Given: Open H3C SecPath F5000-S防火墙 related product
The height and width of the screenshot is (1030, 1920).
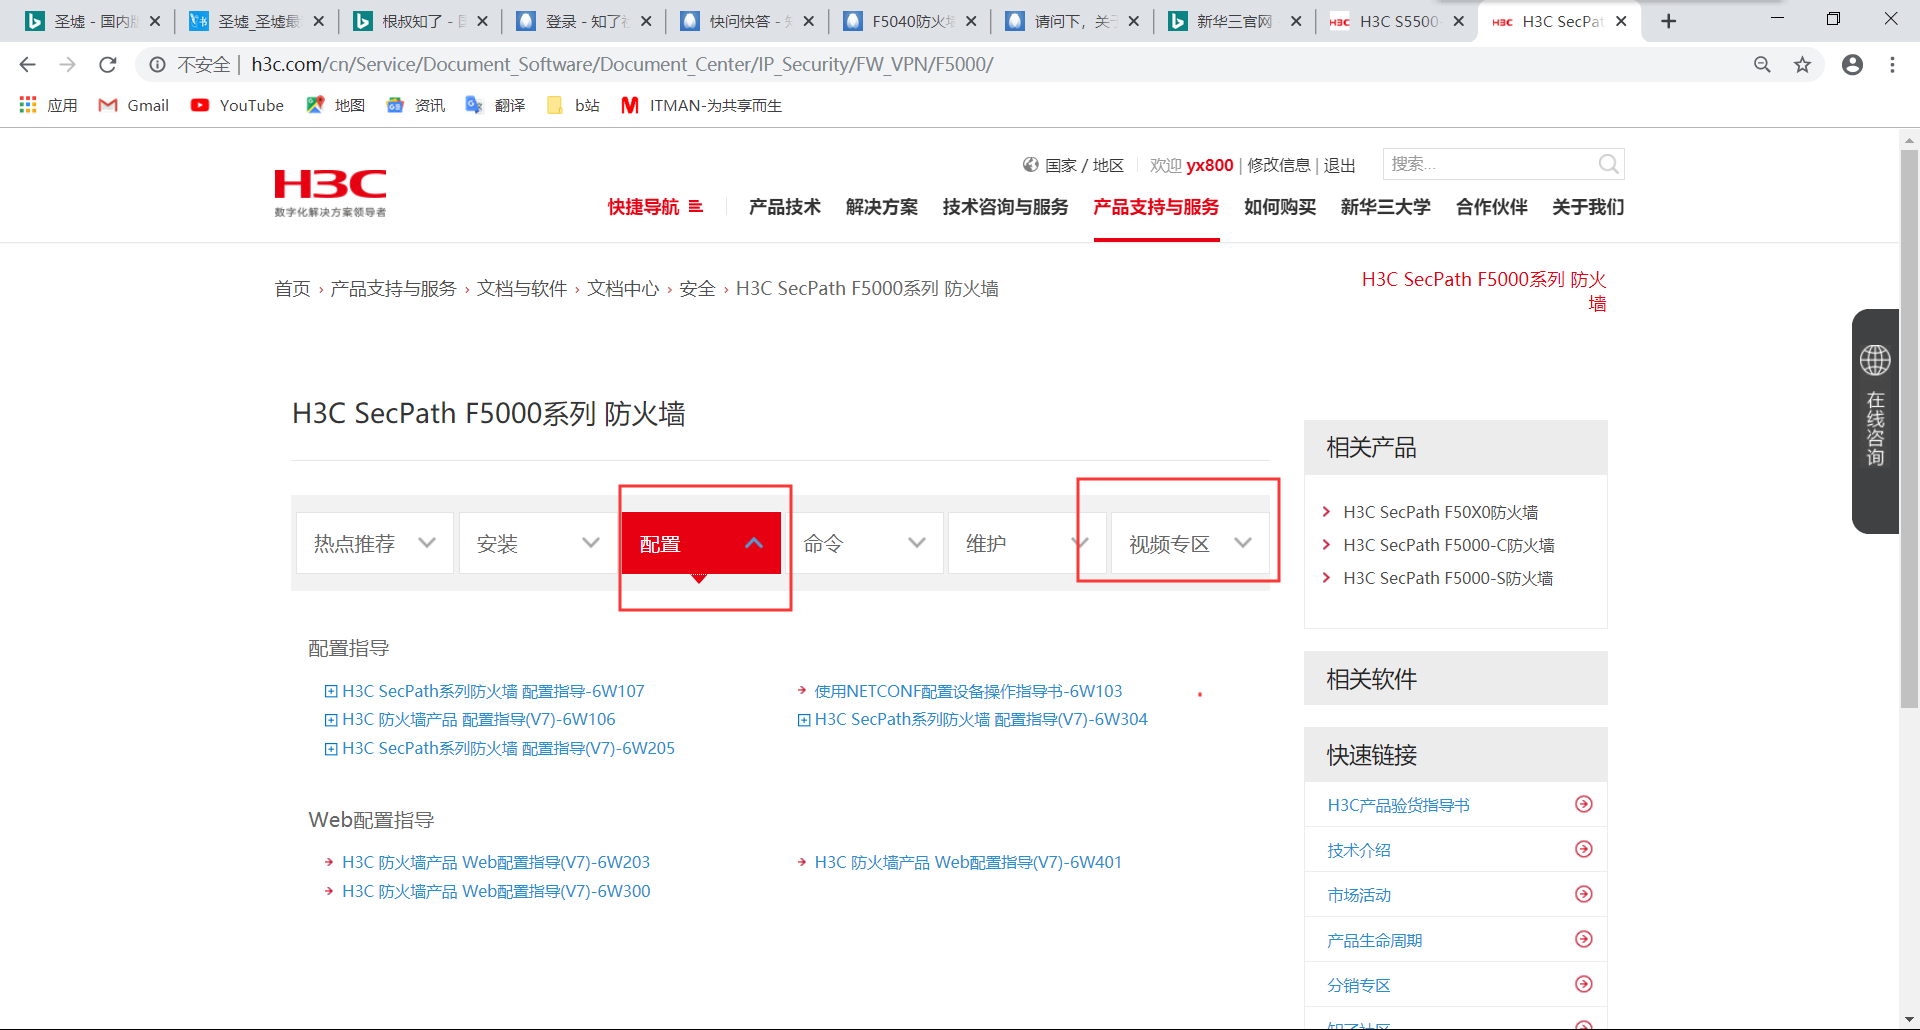Looking at the screenshot, I should click(1448, 578).
